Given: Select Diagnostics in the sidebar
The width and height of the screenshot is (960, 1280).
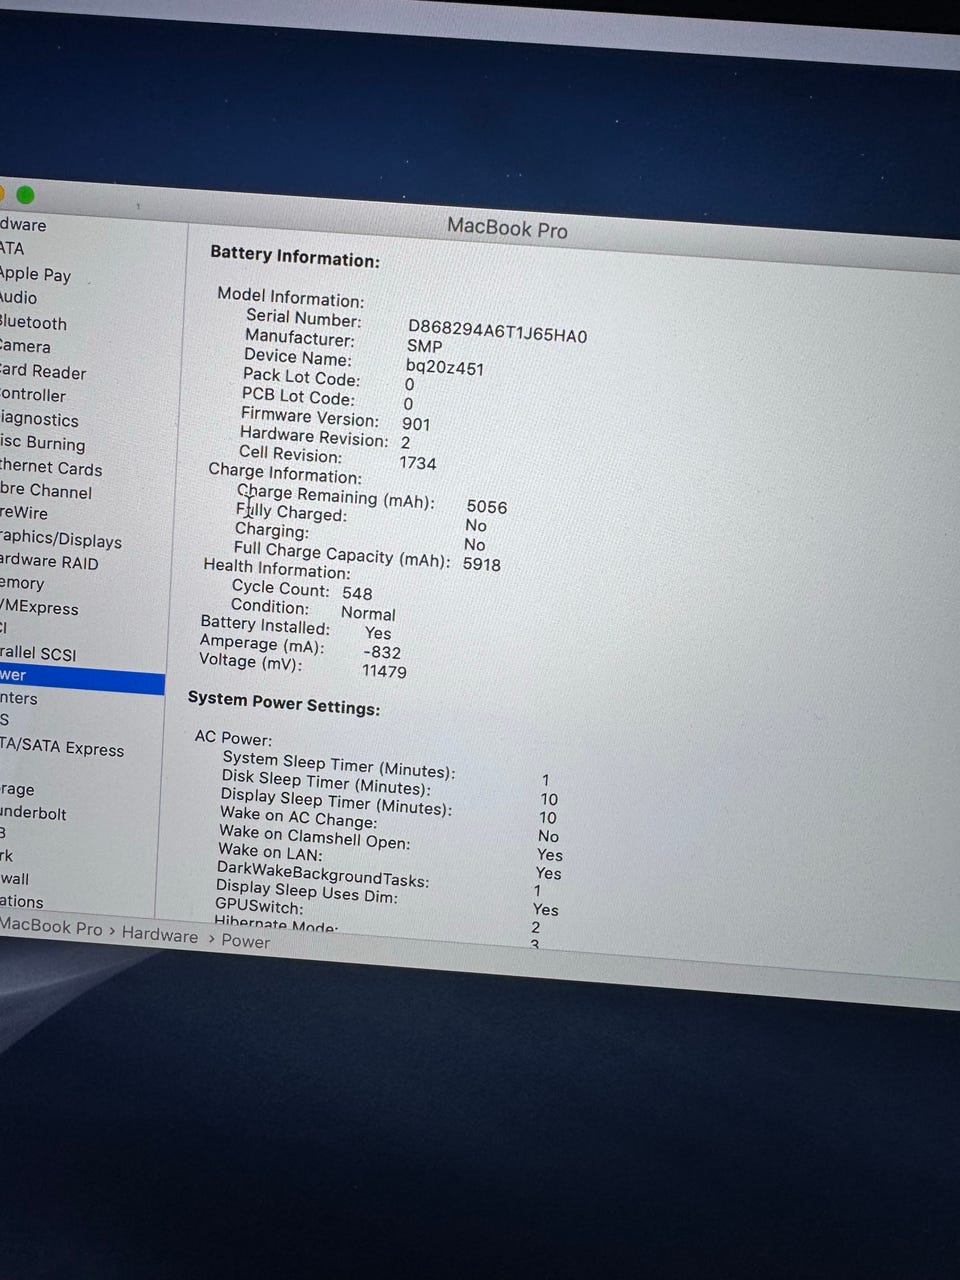Looking at the screenshot, I should 40,420.
